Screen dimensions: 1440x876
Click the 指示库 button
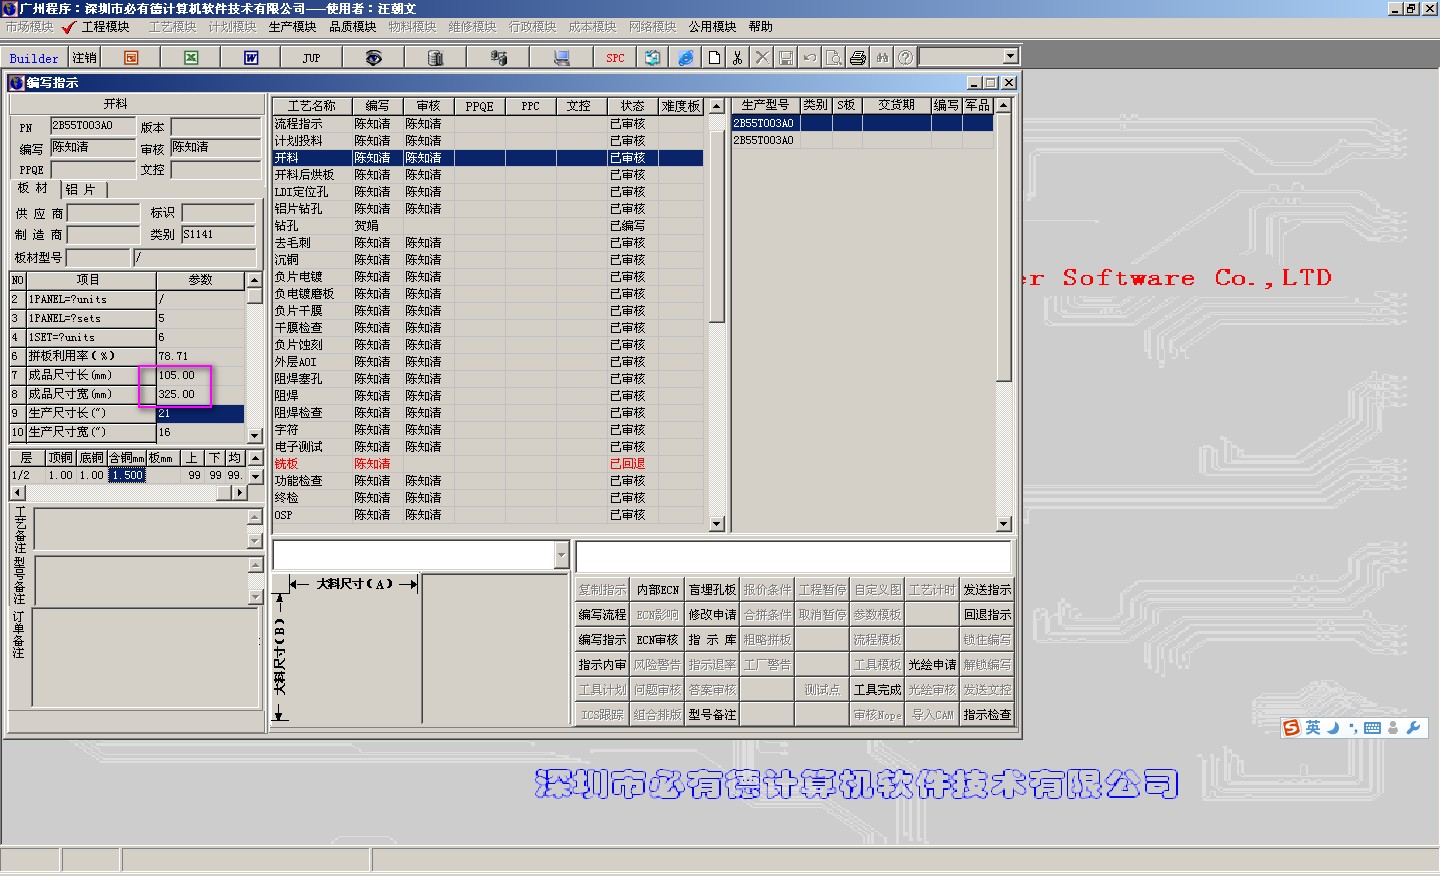[x=712, y=640]
